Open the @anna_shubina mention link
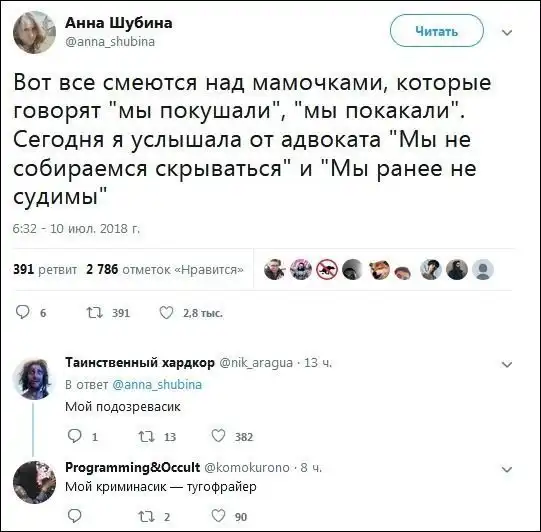The height and width of the screenshot is (532, 541). (x=157, y=384)
